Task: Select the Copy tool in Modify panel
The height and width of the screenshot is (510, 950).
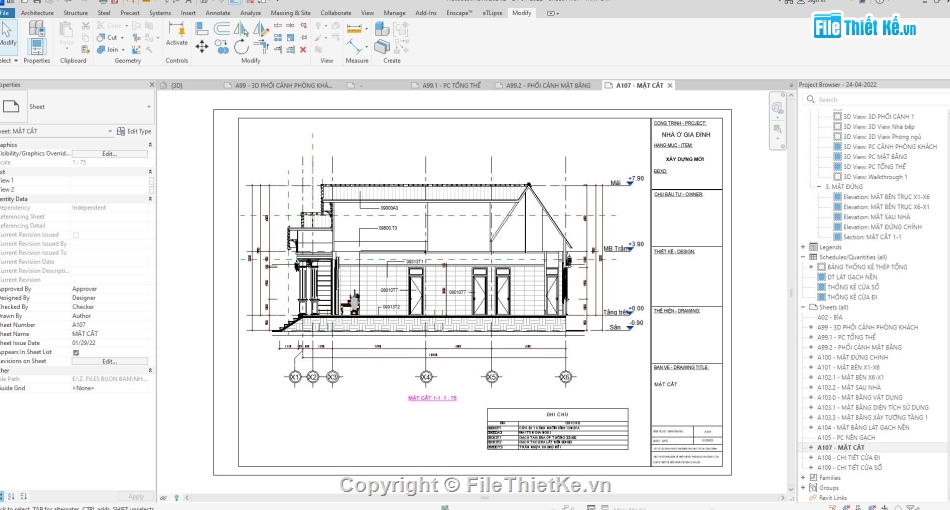Action: point(222,47)
